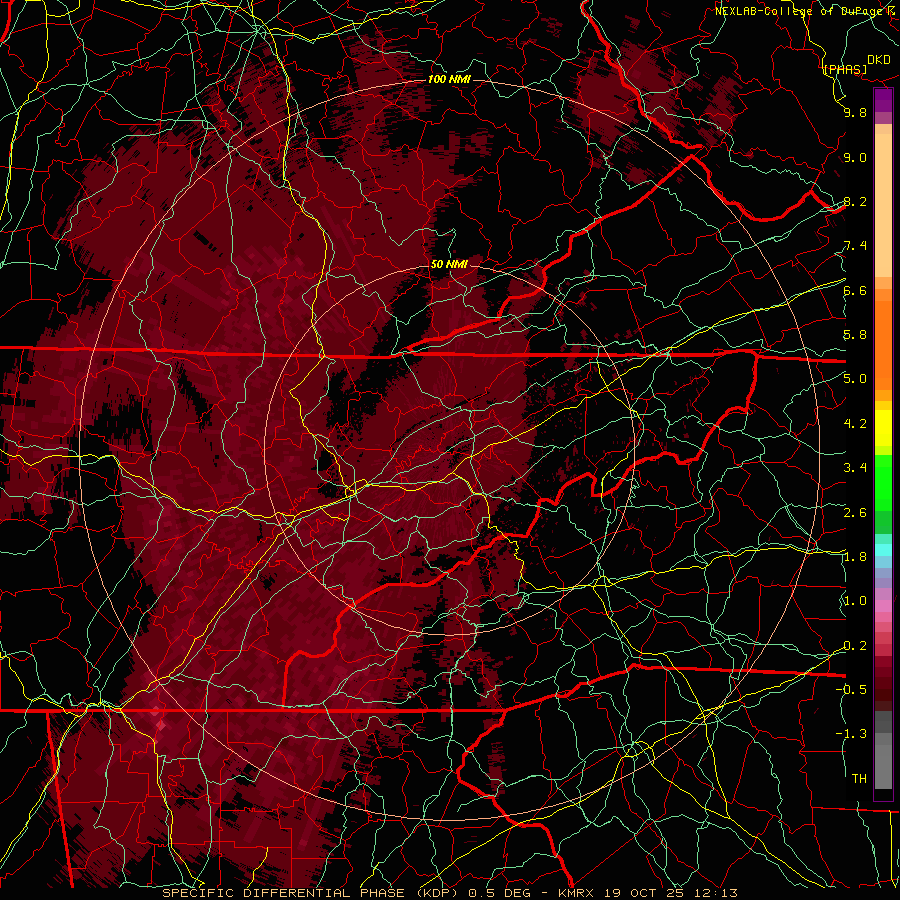Viewport: 900px width, 900px height.
Task: Click the TH threshold label on legend
Action: tap(859, 779)
